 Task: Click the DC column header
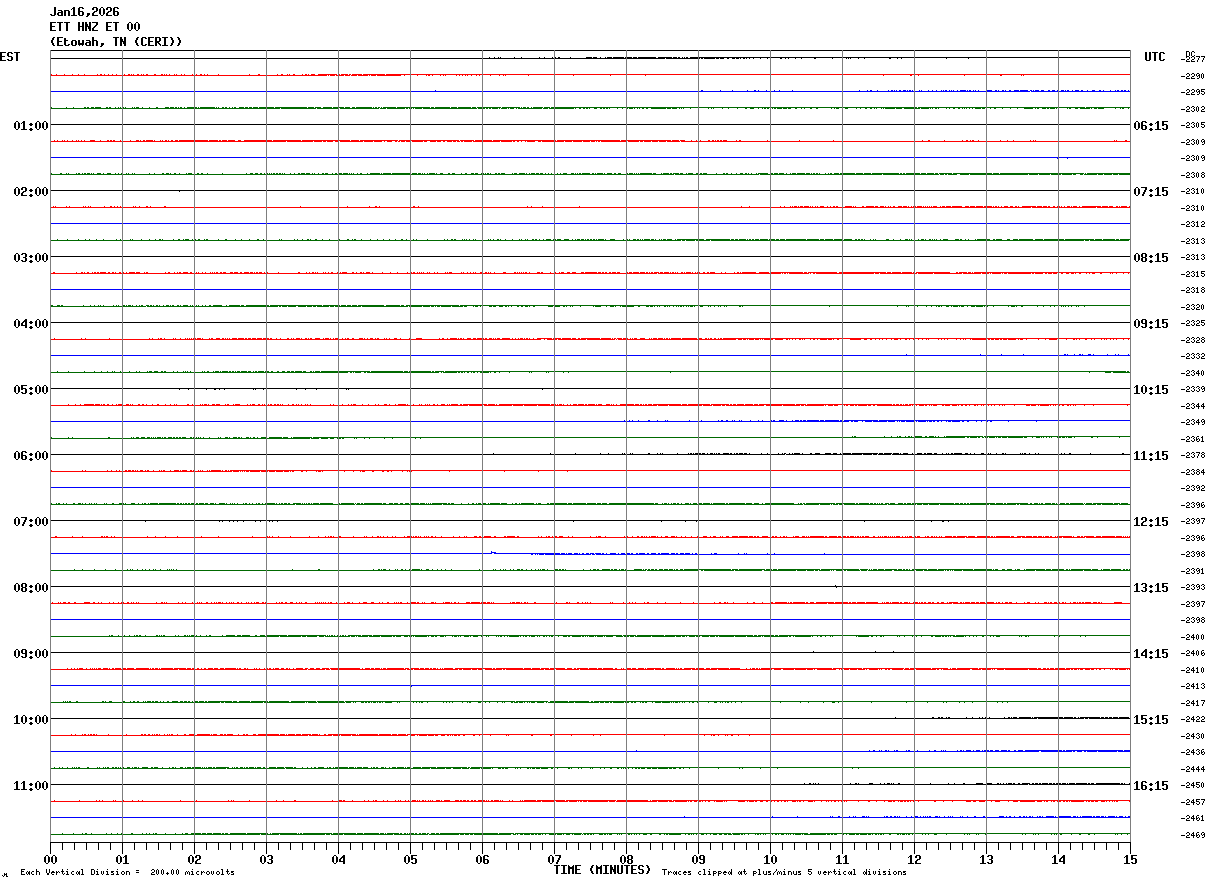click(x=1190, y=53)
